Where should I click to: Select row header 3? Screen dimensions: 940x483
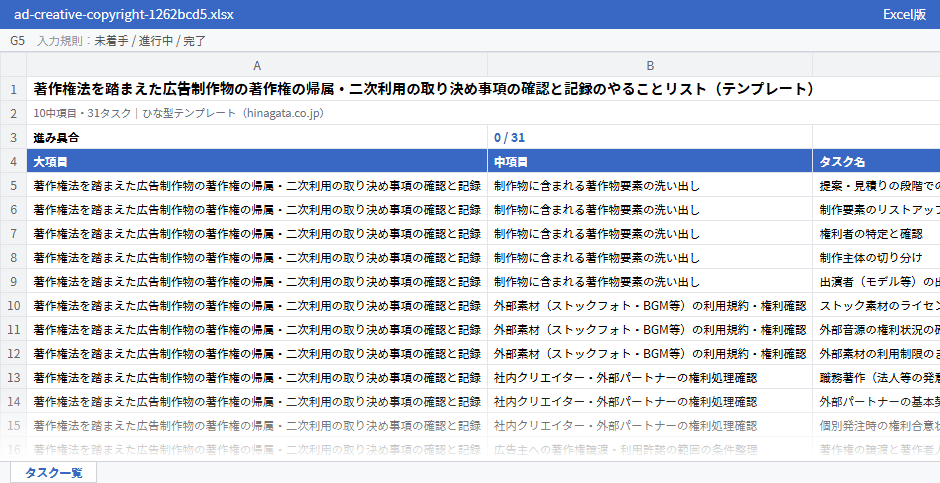pyautogui.click(x=13, y=137)
